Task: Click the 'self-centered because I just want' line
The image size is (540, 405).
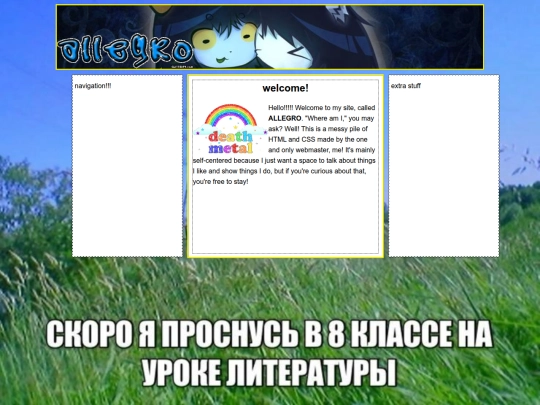Action: (284, 160)
